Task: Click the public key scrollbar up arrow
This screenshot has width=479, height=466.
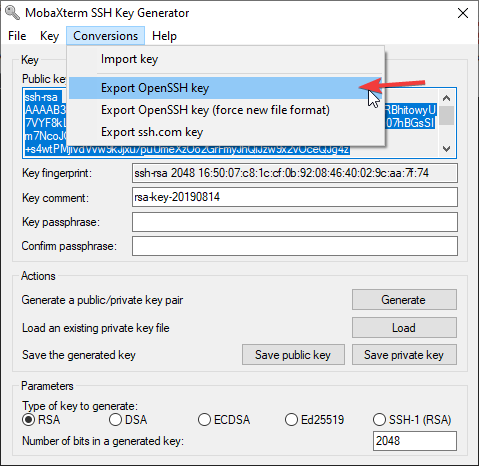Action: point(446,98)
